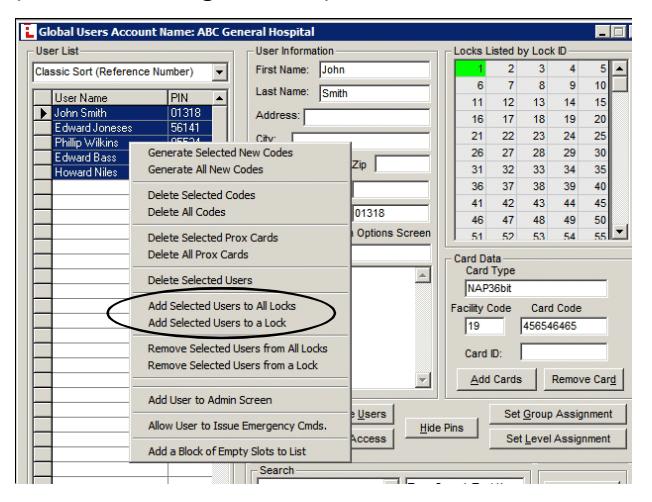Click the Card Code field 456546465

563,326
